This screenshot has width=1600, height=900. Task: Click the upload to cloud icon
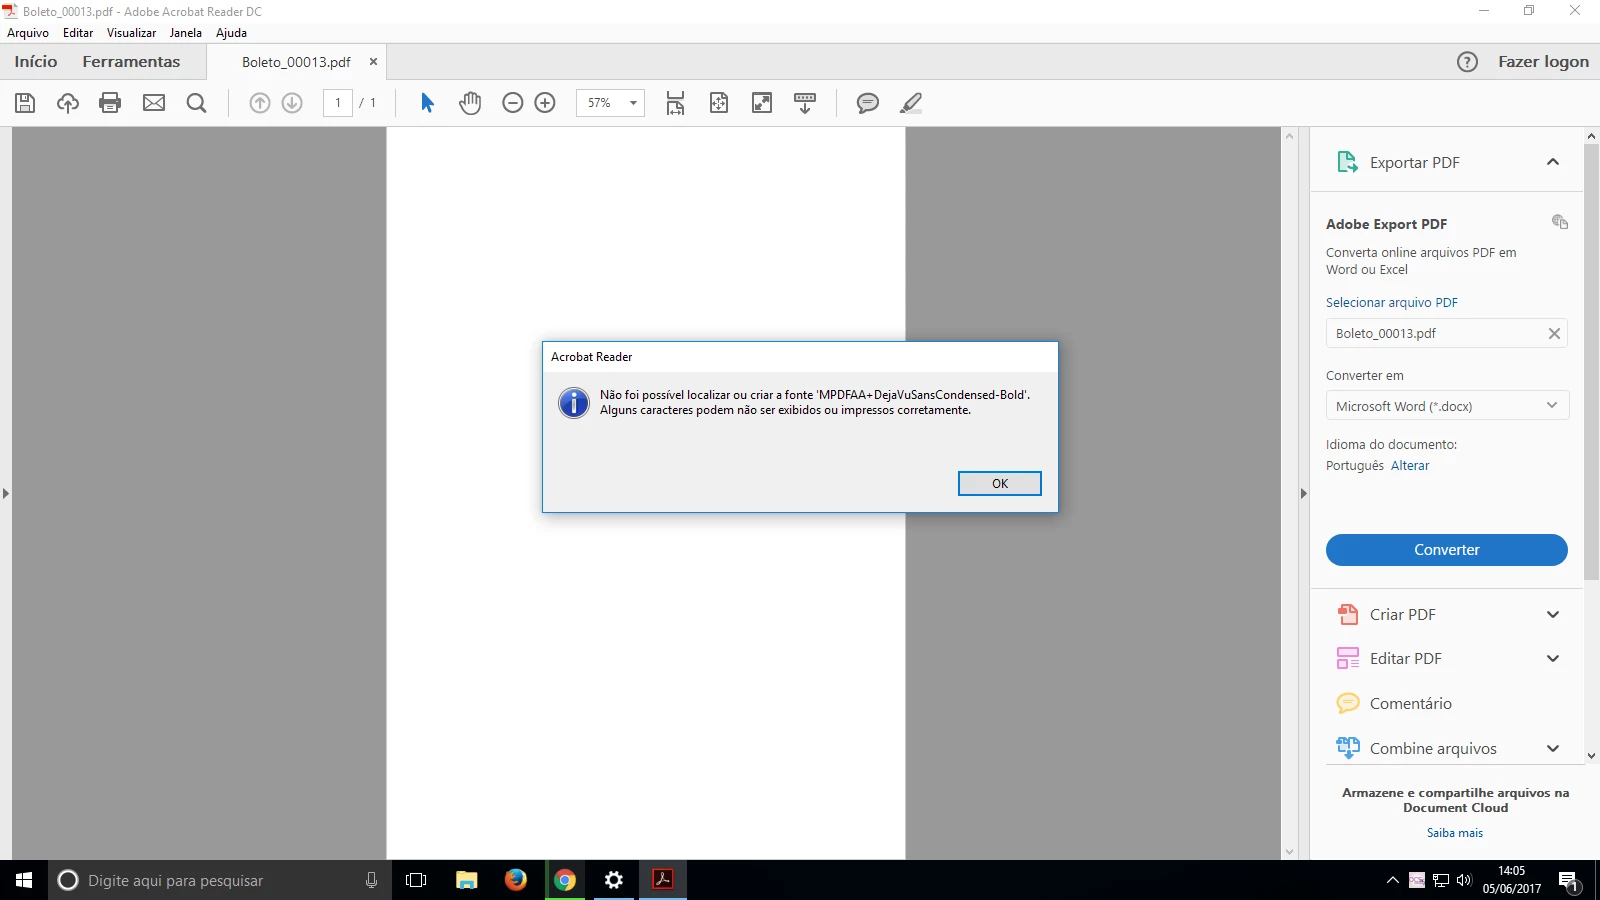[x=68, y=103]
